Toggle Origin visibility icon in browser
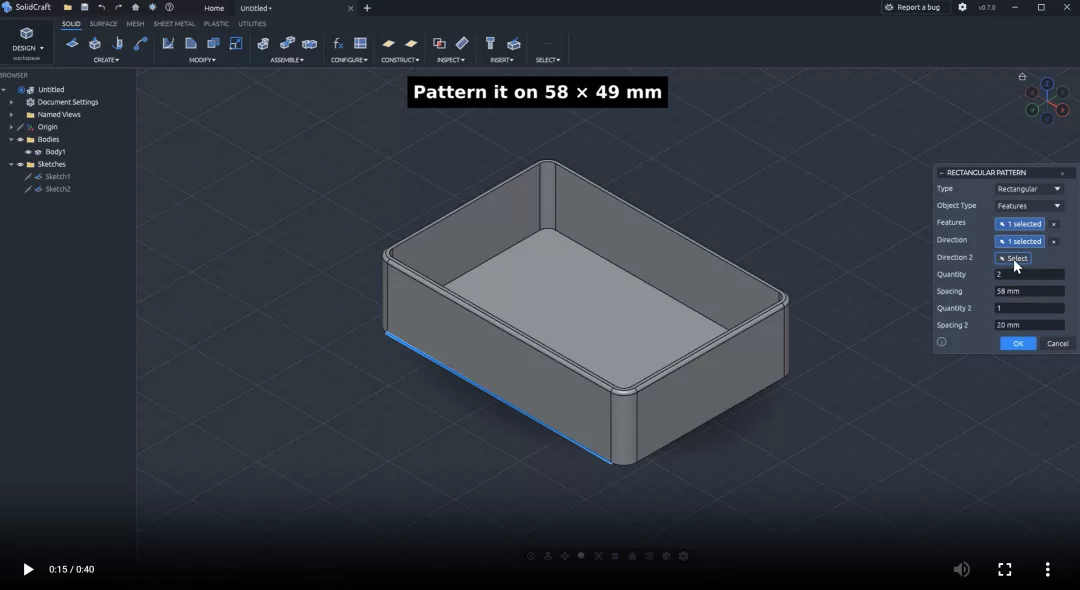Screen dimensions: 1080x590 click(x=21, y=127)
